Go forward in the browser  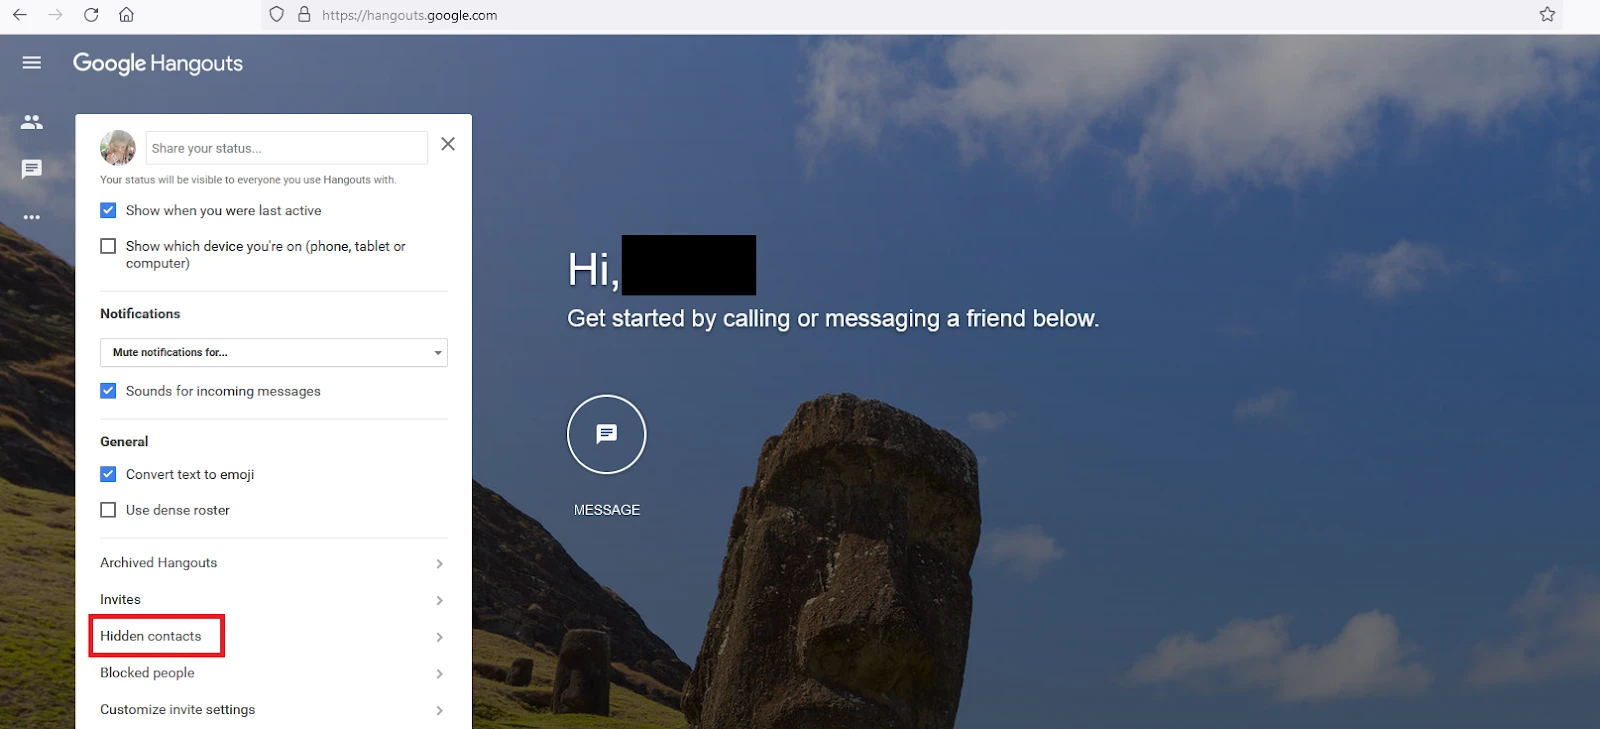(x=56, y=15)
